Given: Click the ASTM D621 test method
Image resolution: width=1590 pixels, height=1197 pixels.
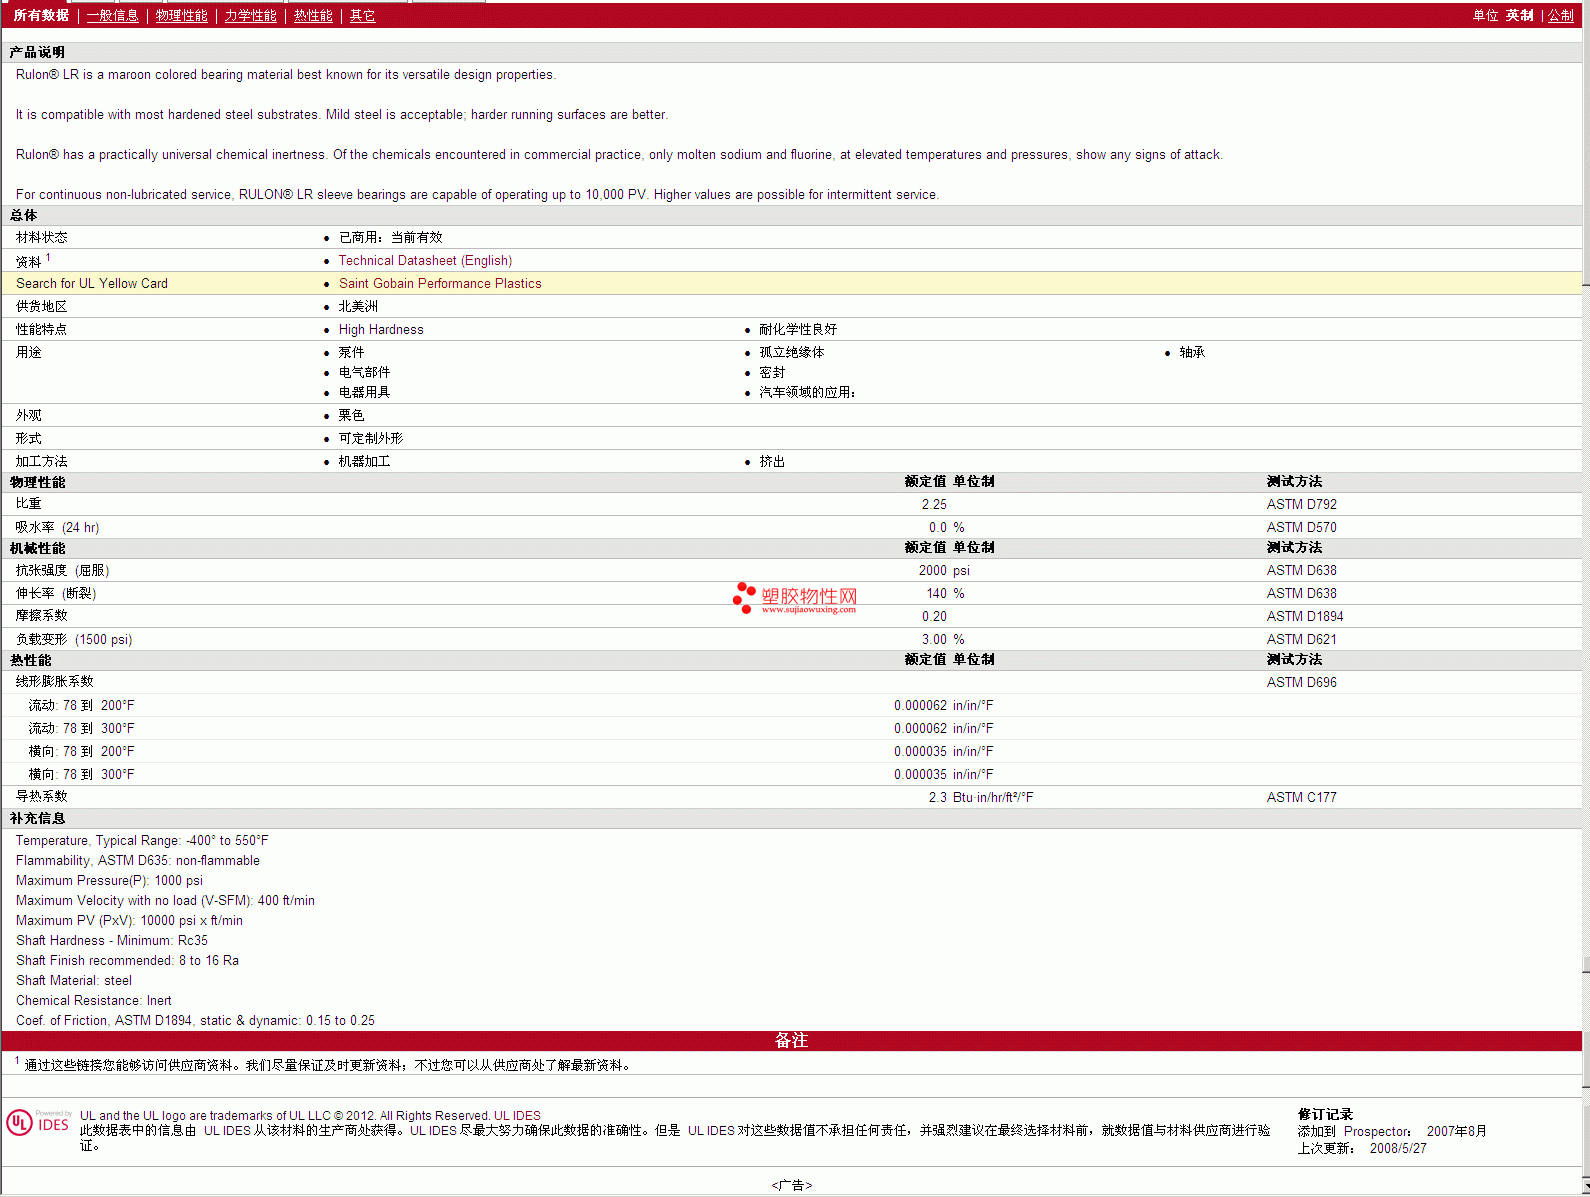Looking at the screenshot, I should pos(1301,639).
